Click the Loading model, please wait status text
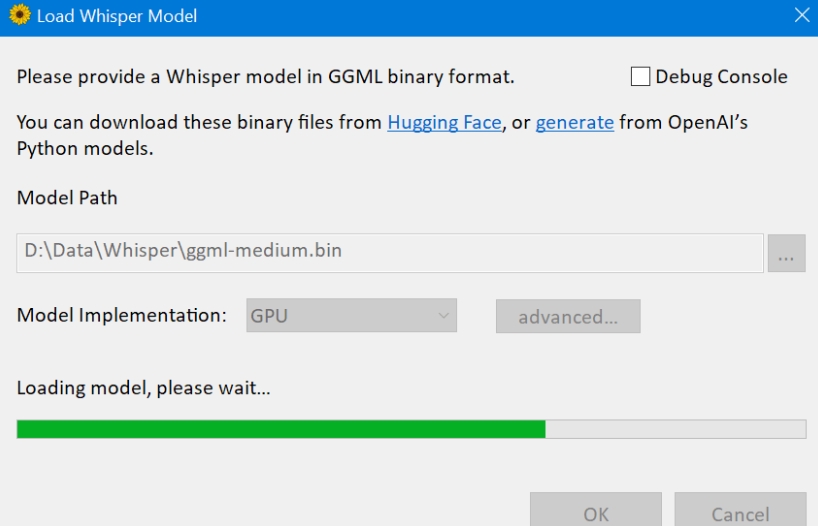Image resolution: width=818 pixels, height=526 pixels. point(143,388)
